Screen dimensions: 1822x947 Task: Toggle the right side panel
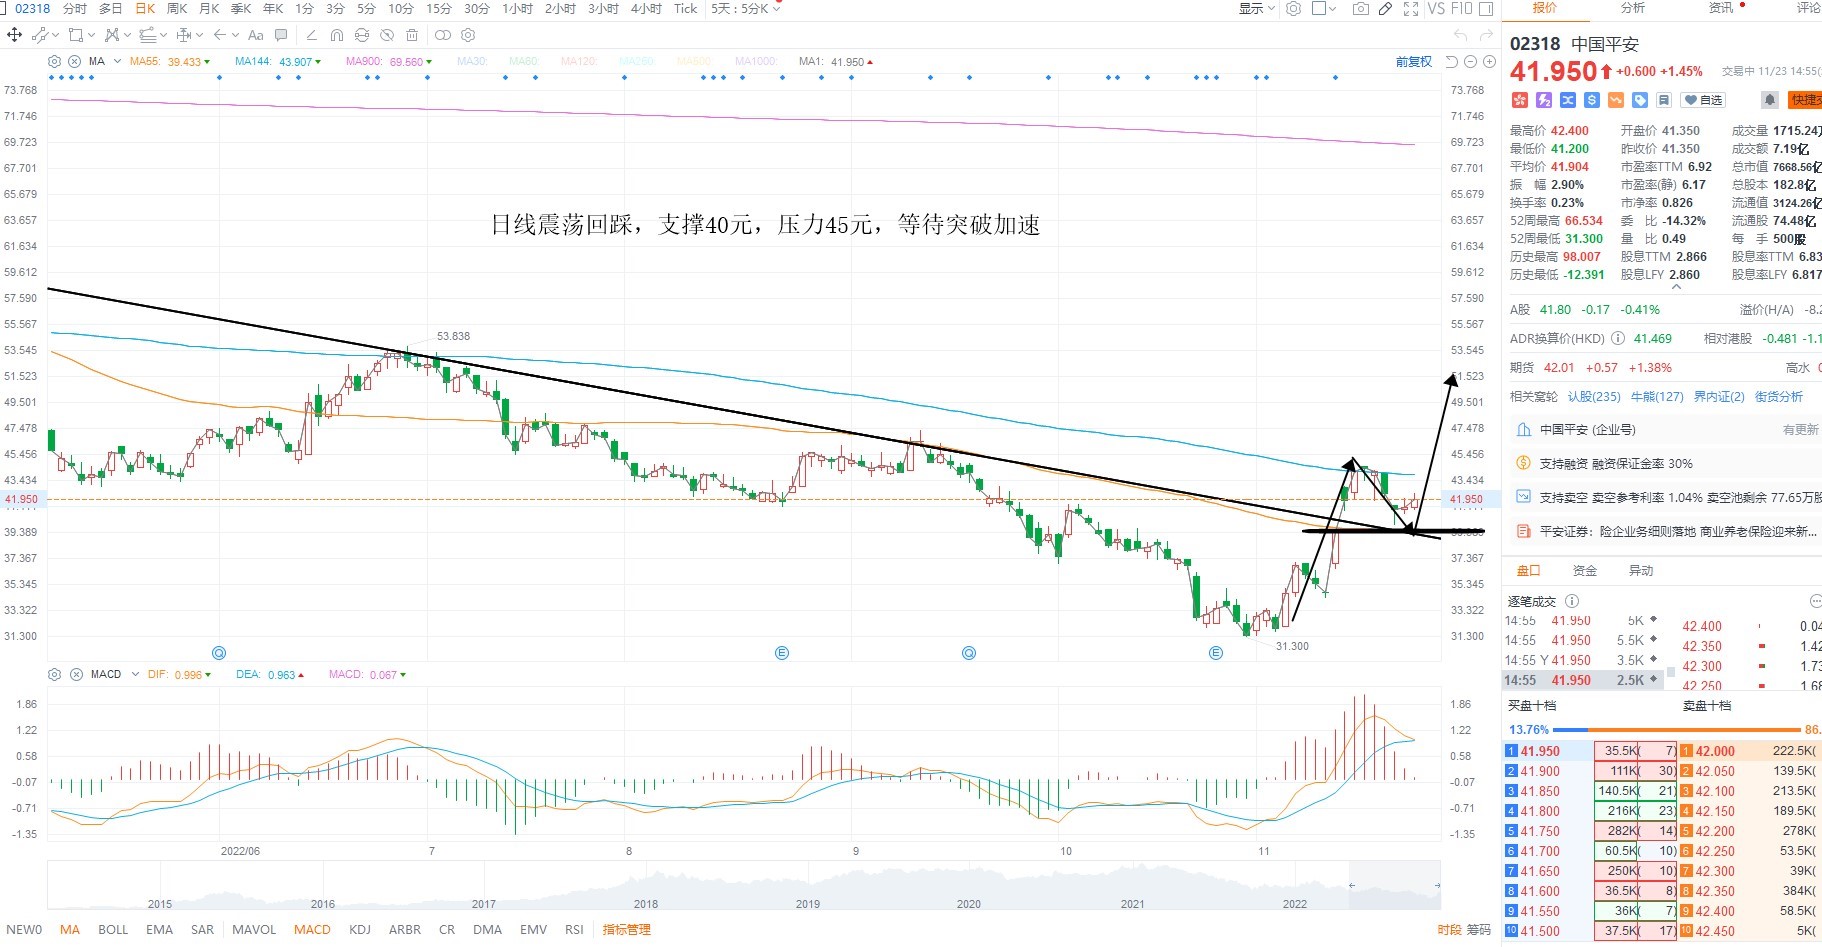point(1486,8)
